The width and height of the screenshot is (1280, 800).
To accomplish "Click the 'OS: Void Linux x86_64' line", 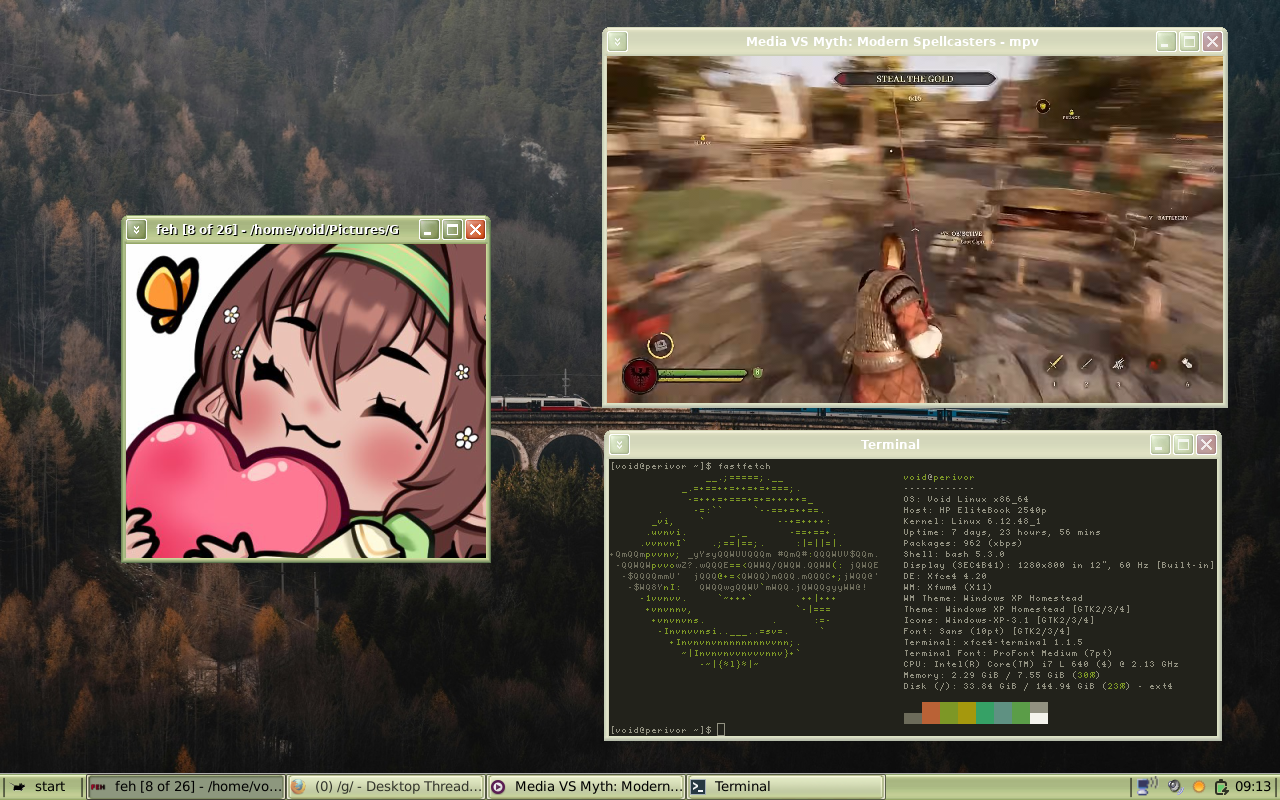I will point(966,499).
